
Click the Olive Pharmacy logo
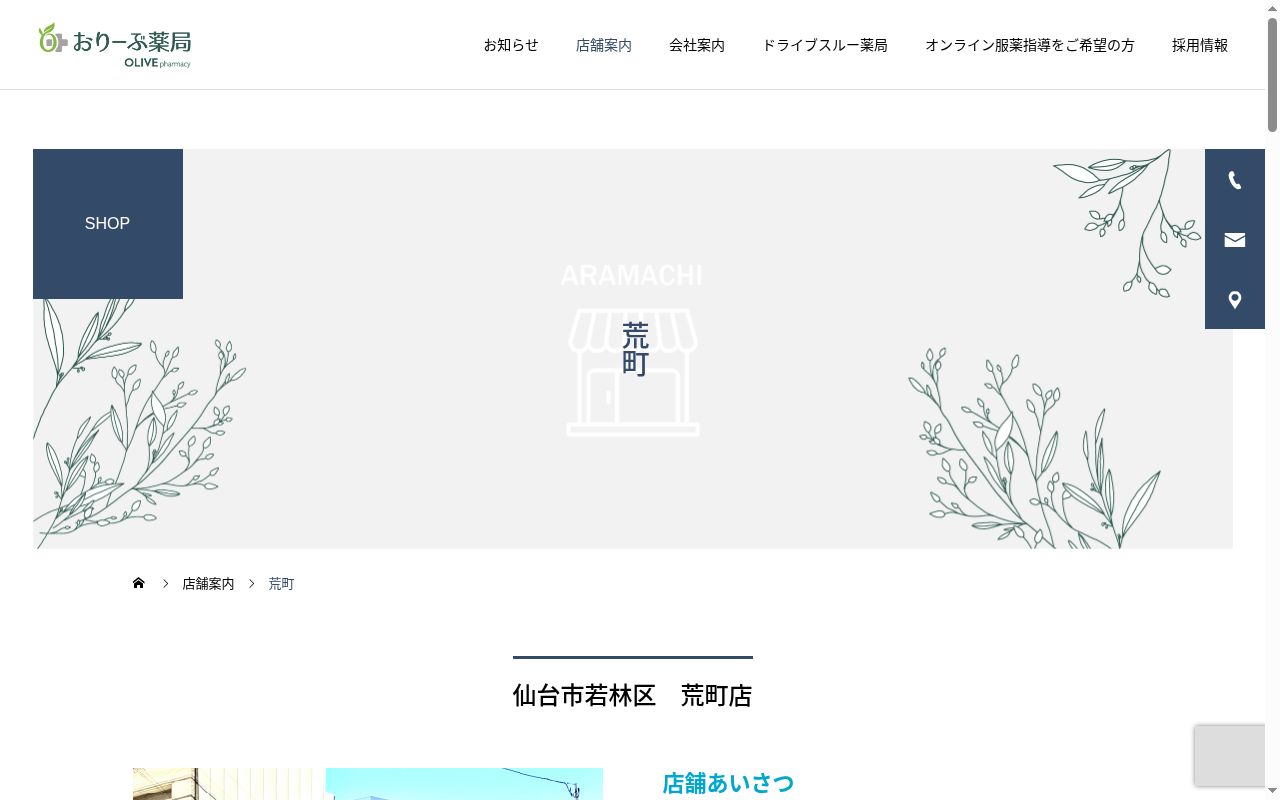114,45
